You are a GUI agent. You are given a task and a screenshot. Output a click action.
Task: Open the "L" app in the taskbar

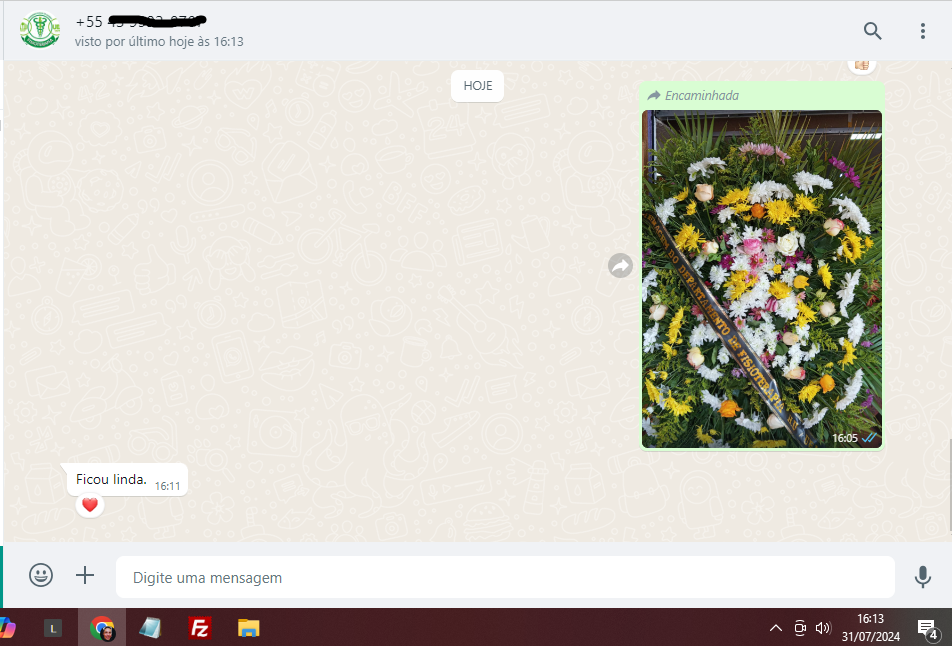[53, 628]
